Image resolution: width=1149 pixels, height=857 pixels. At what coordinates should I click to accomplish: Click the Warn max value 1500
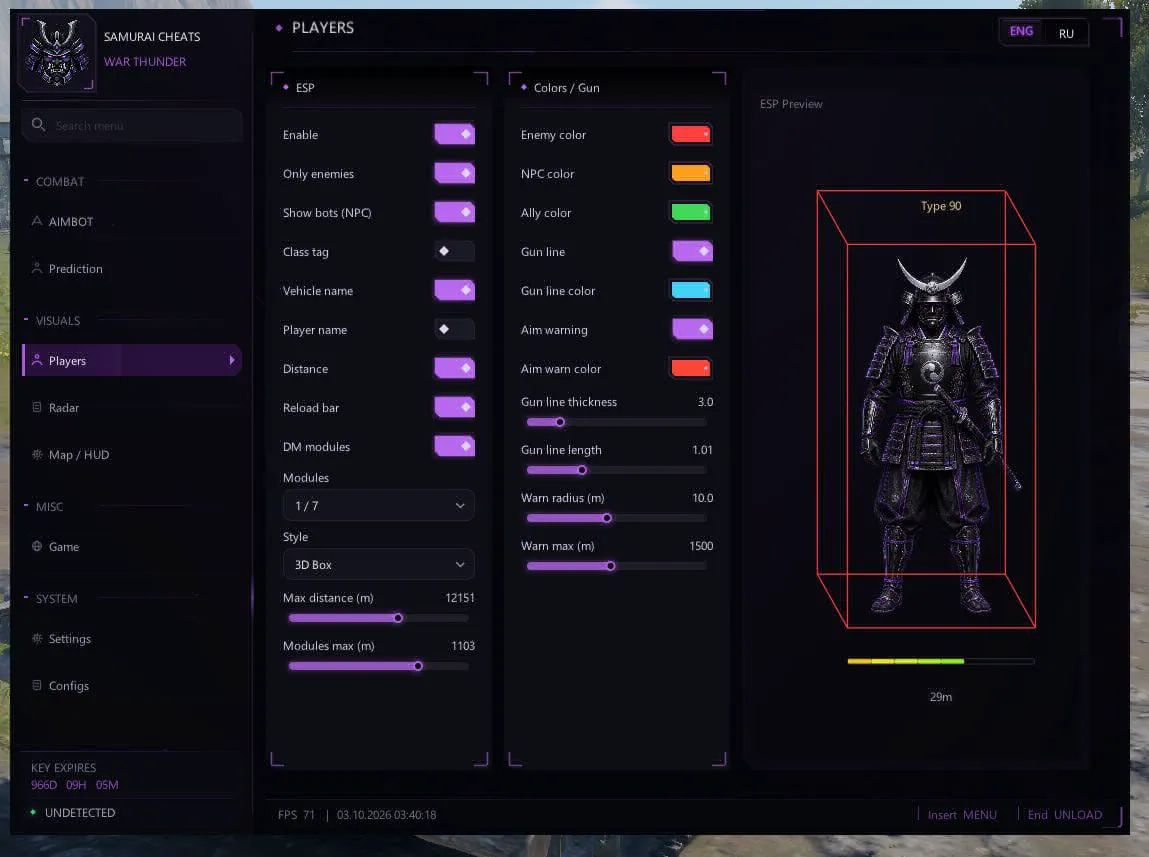701,546
